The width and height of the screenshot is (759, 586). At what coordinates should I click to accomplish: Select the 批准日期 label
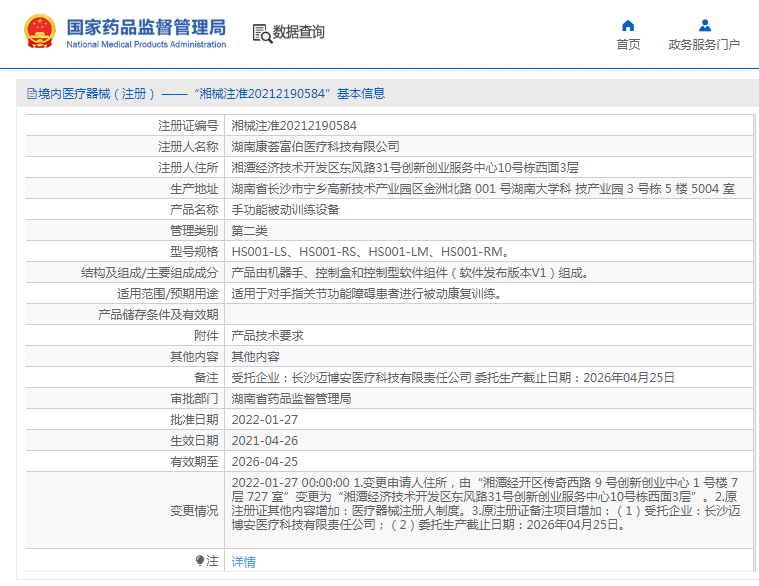[x=194, y=420]
